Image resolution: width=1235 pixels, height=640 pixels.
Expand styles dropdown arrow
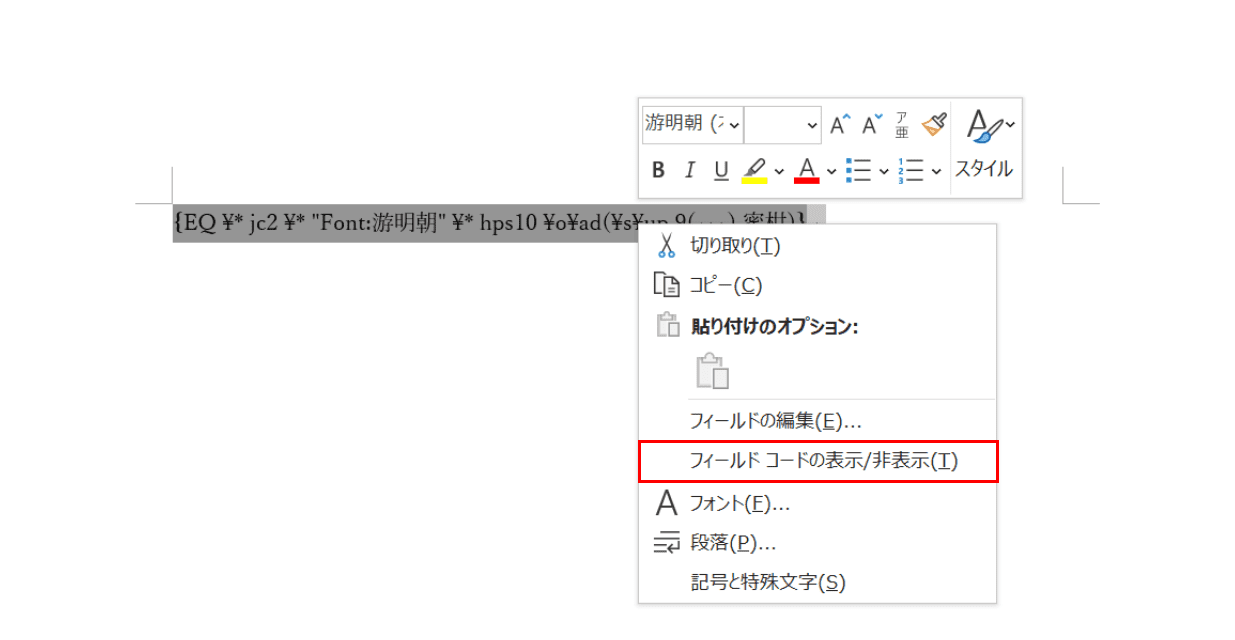[1010, 125]
